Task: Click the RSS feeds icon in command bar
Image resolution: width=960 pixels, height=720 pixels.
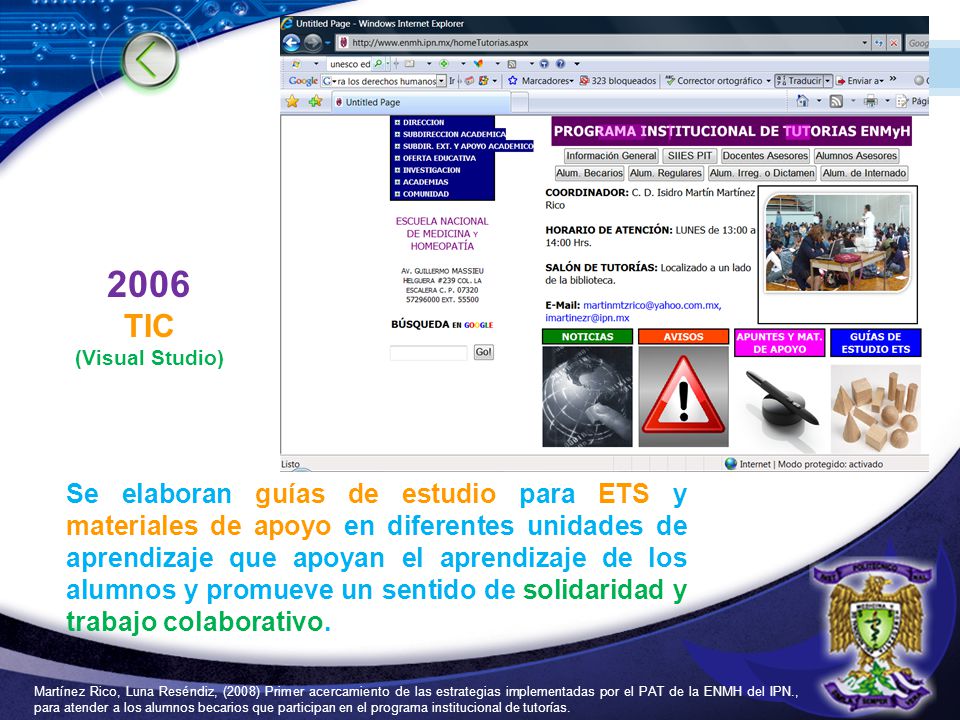Action: tap(836, 102)
